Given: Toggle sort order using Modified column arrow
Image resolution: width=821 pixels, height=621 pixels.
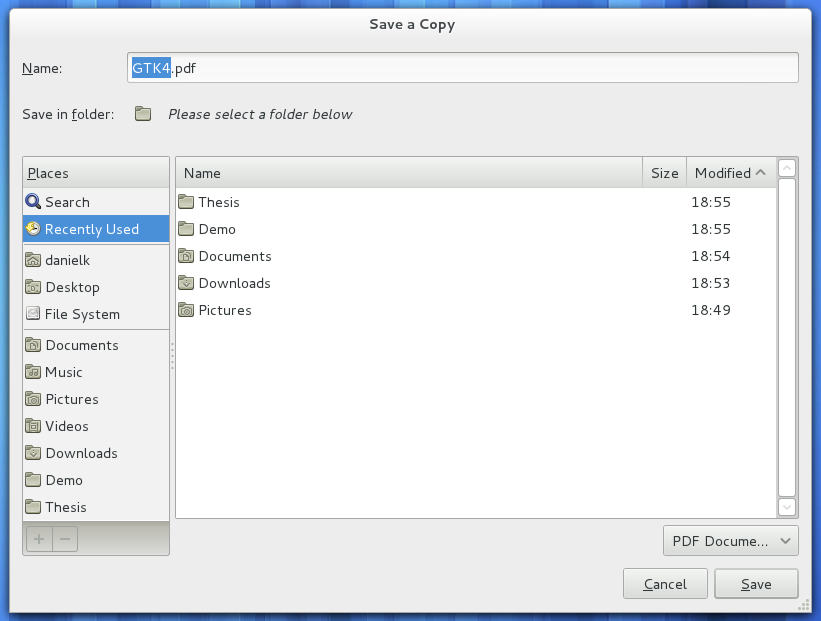Looking at the screenshot, I should 762,172.
